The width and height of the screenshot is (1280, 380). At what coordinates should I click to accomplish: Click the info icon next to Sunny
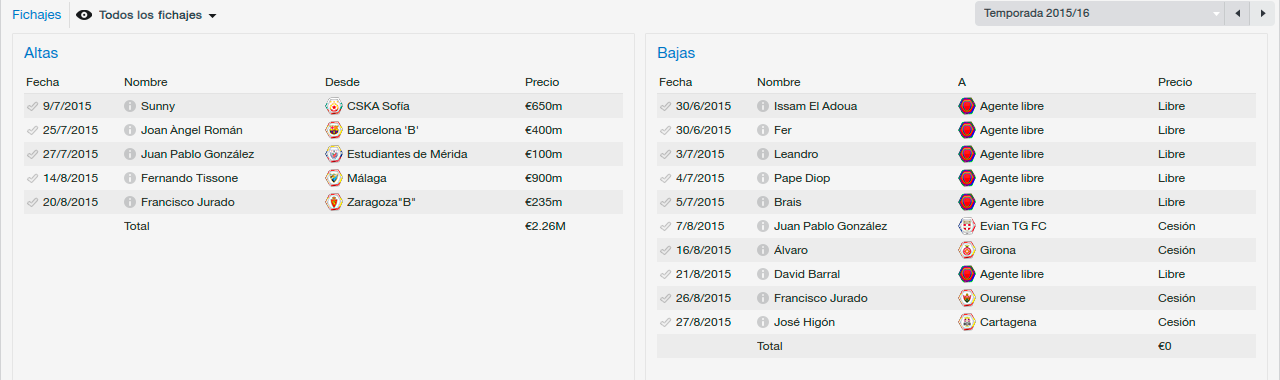(x=130, y=106)
